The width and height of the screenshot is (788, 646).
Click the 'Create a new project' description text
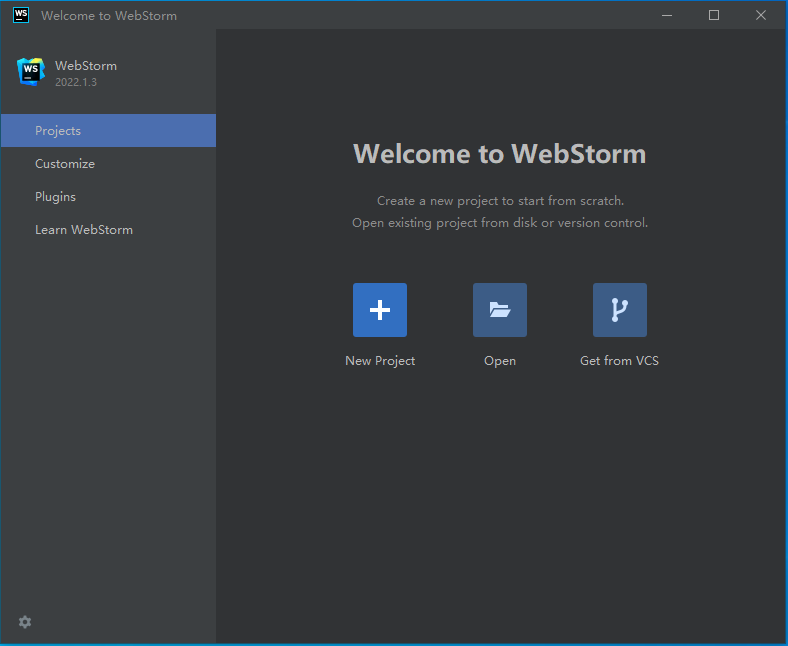point(500,201)
